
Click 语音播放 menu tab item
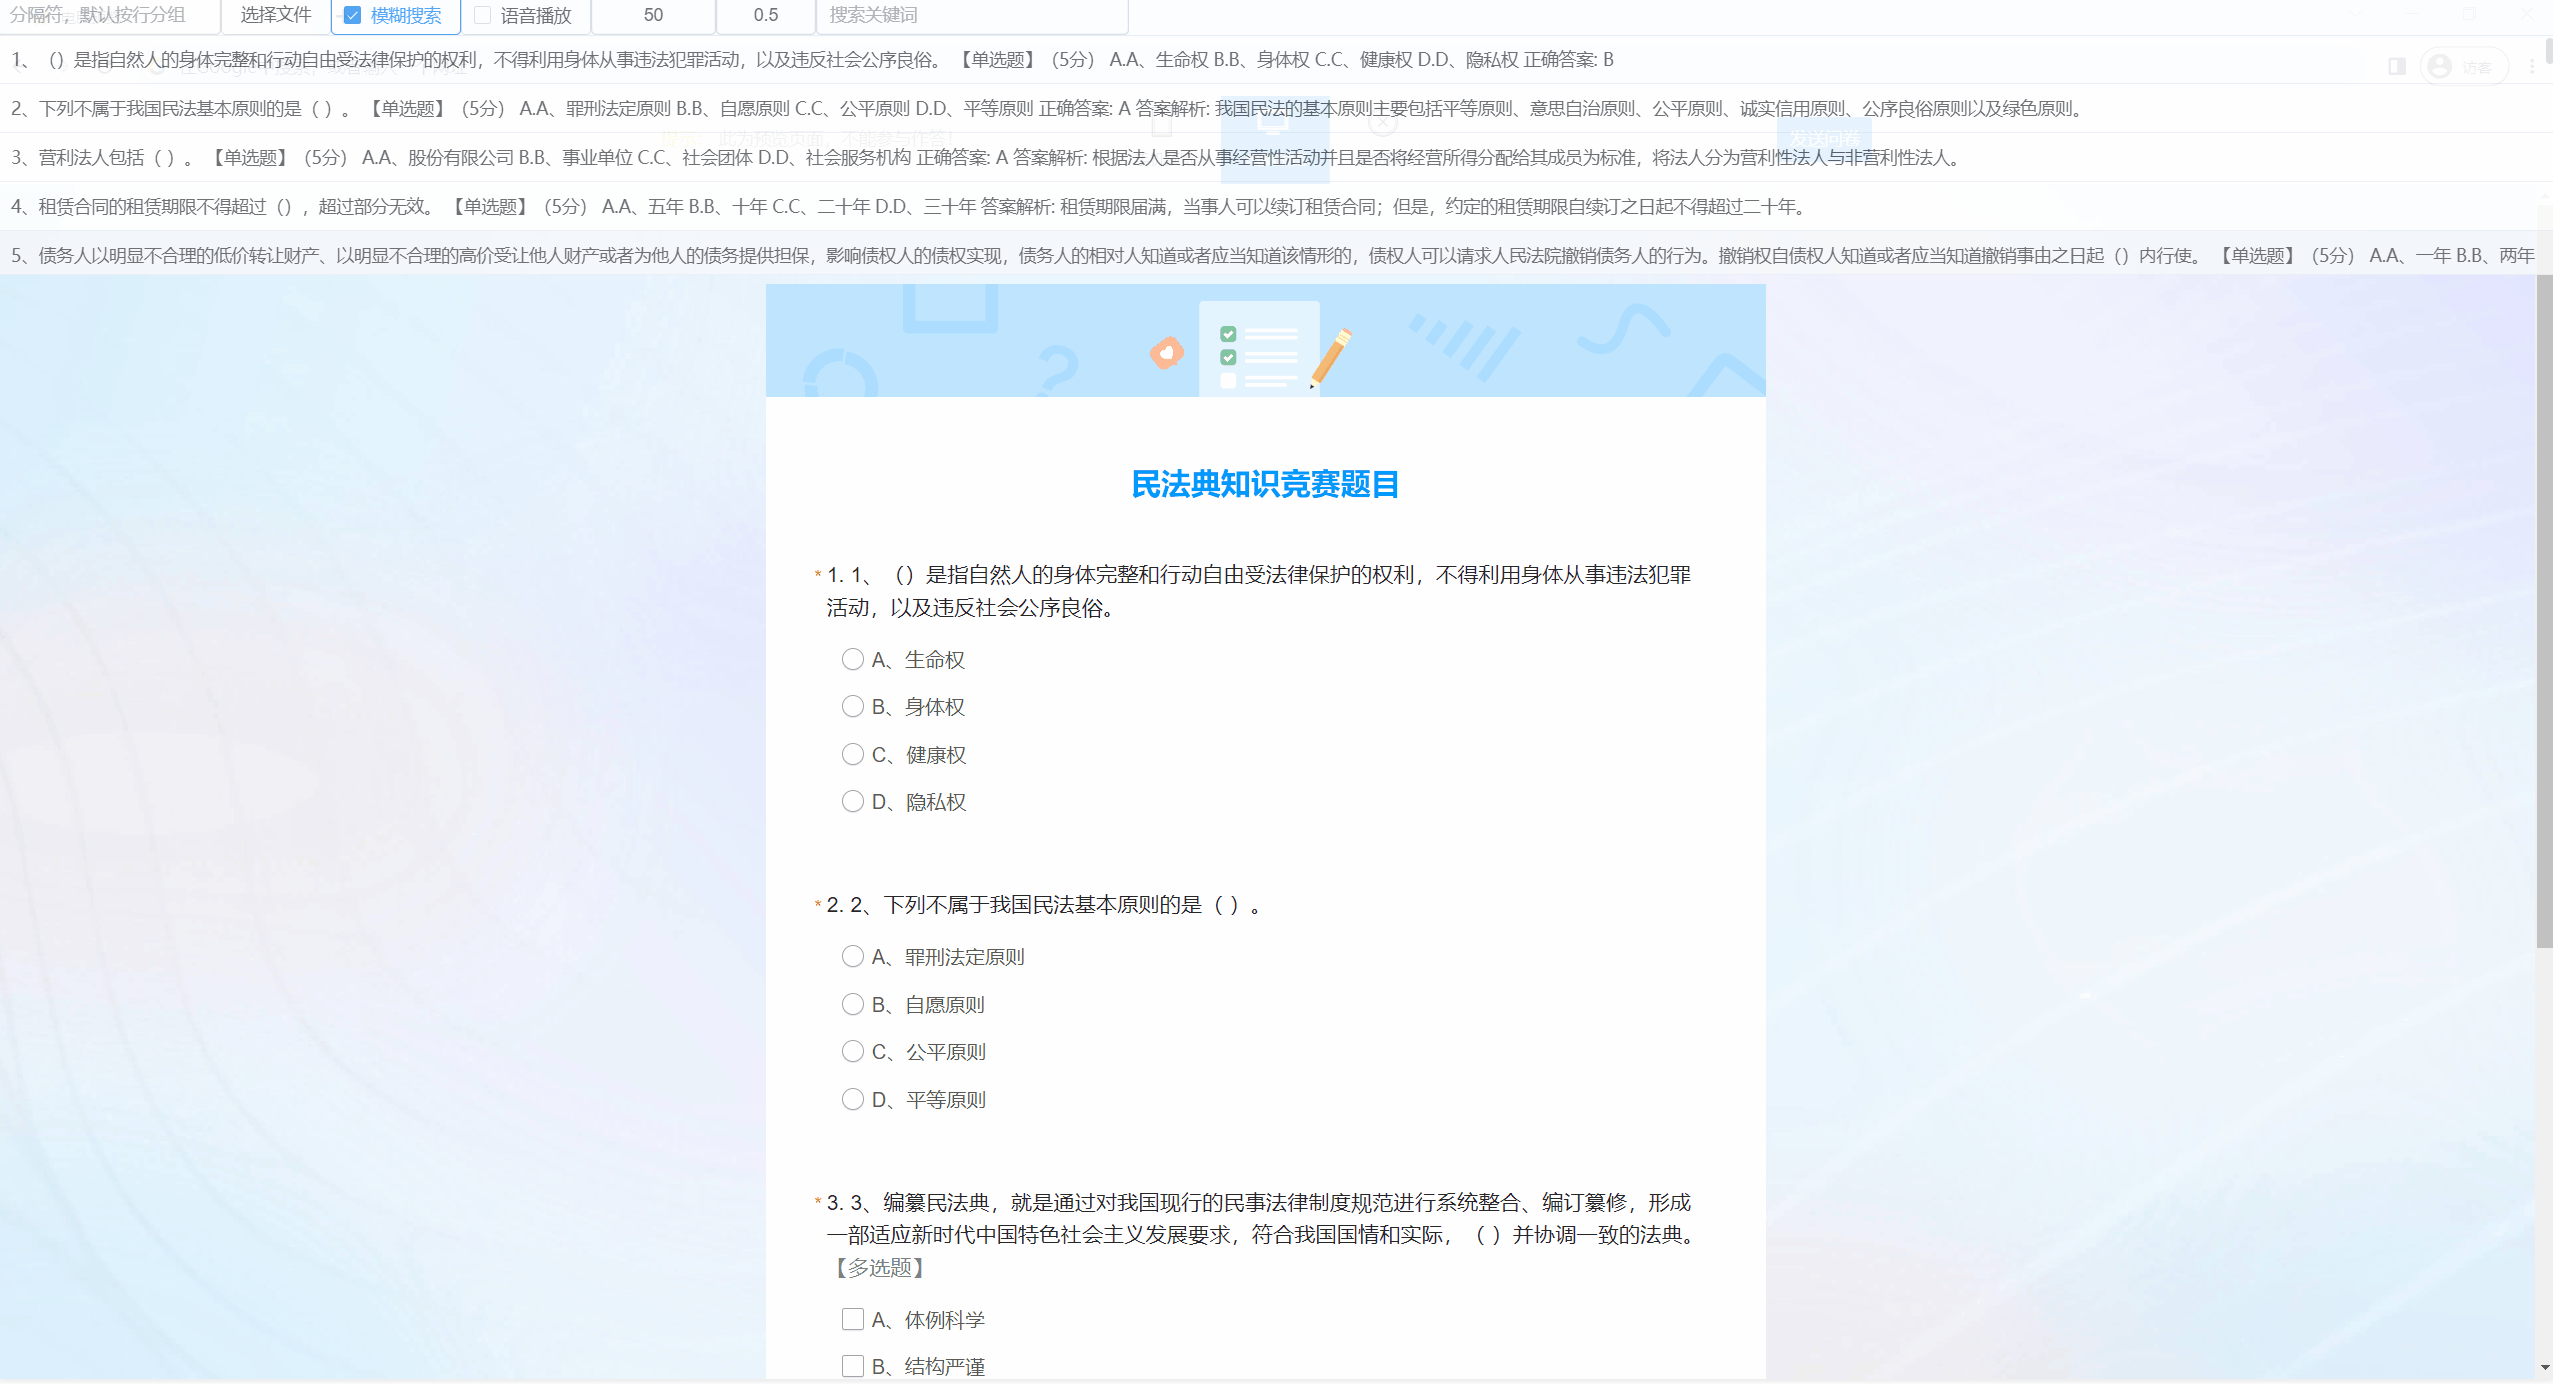[532, 17]
